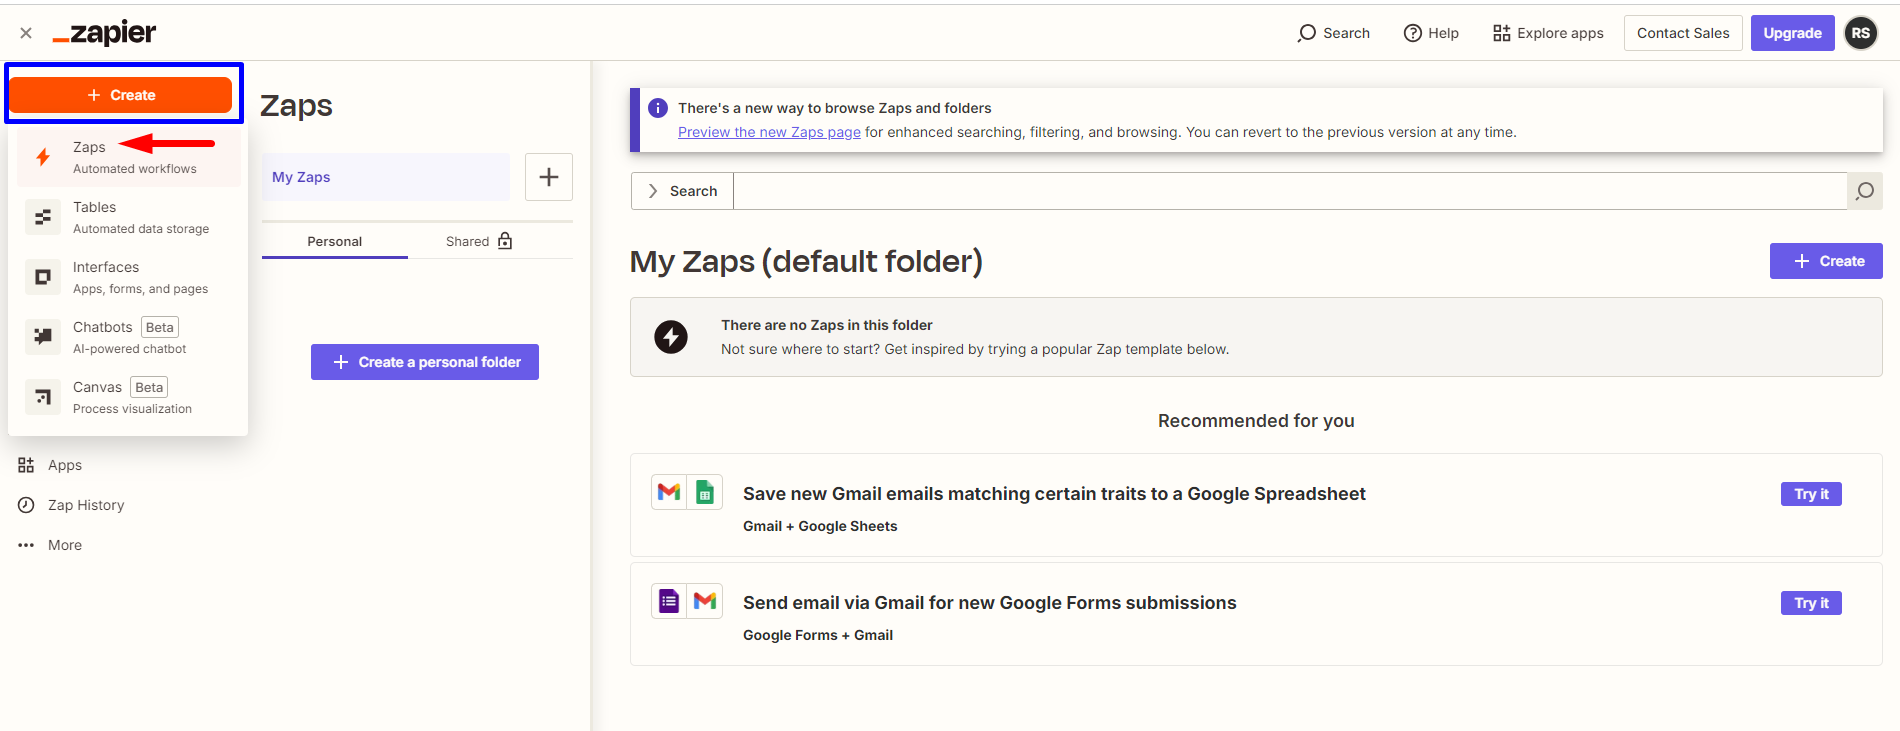Image resolution: width=1900 pixels, height=731 pixels.
Task: Click the 'Gmail + Google Sheets' text
Action: pyautogui.click(x=820, y=526)
